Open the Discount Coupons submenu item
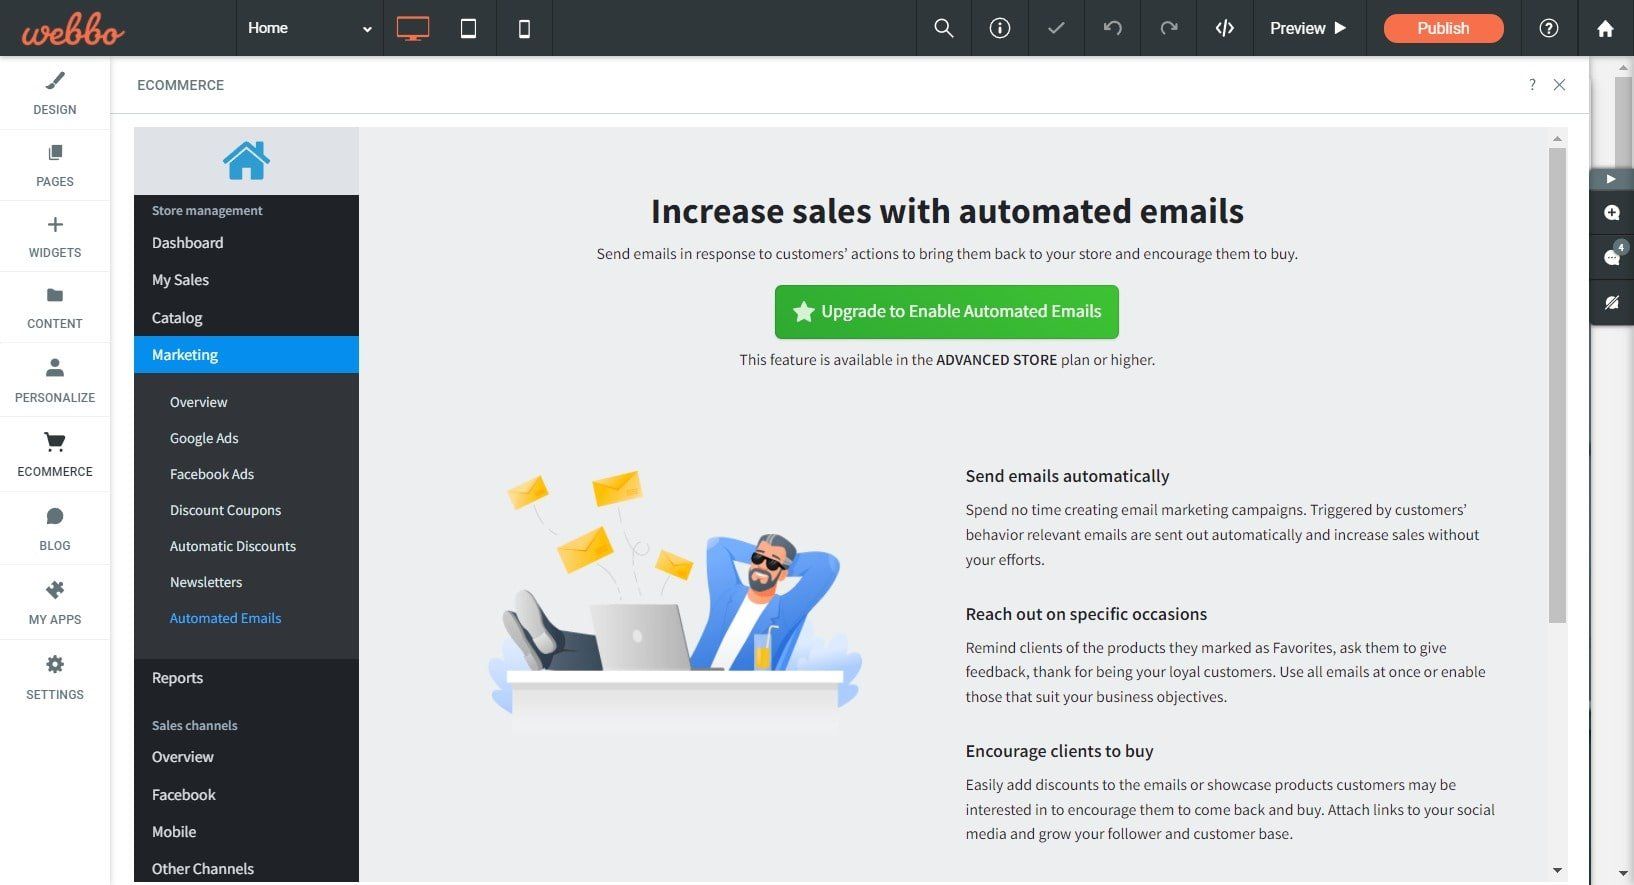The image size is (1634, 885). pos(225,510)
